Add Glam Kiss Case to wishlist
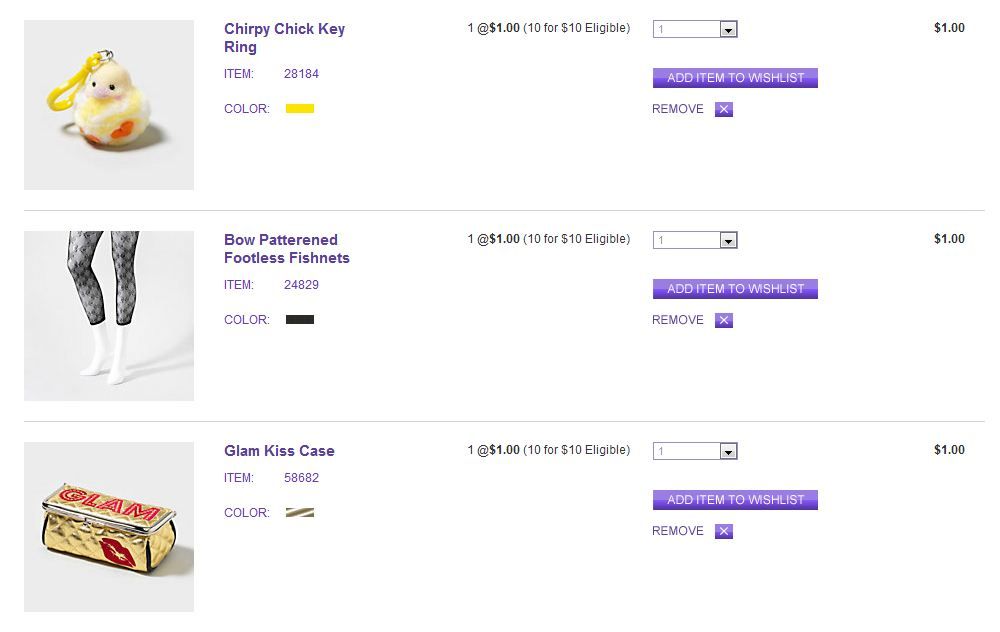Screen dimensions: 1000x632 click(x=735, y=500)
